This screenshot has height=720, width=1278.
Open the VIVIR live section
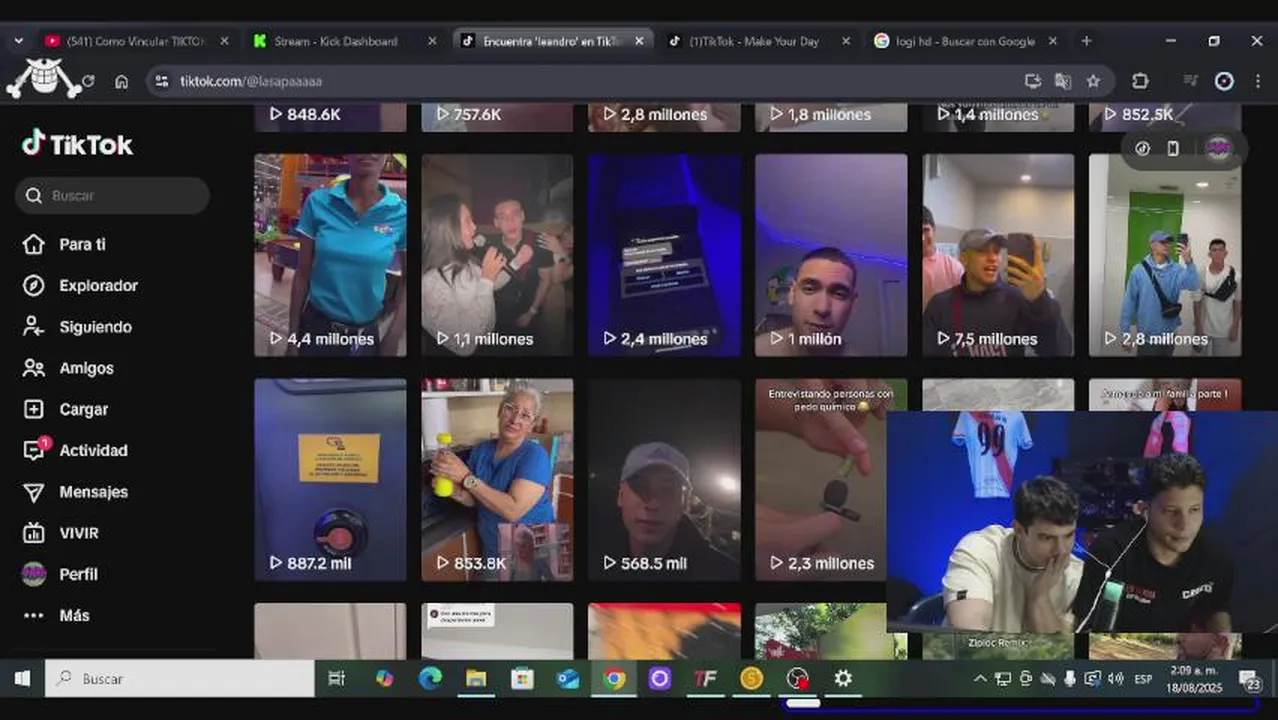60,533
